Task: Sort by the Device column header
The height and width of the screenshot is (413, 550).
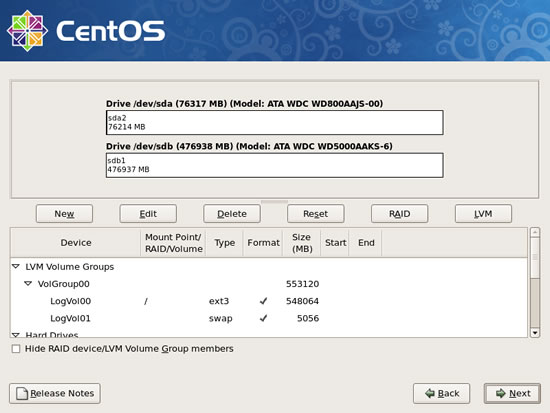Action: pyautogui.click(x=76, y=242)
